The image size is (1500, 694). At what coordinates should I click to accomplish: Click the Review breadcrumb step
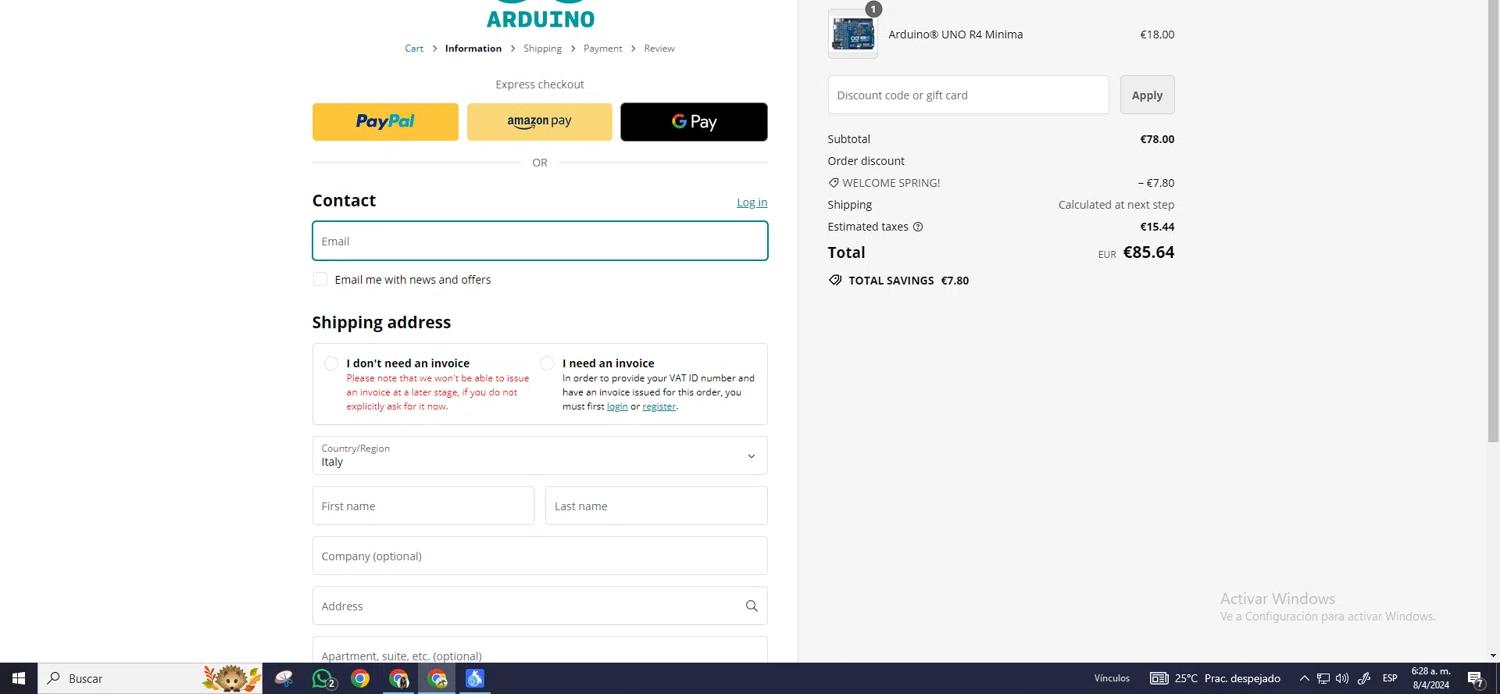click(x=659, y=48)
